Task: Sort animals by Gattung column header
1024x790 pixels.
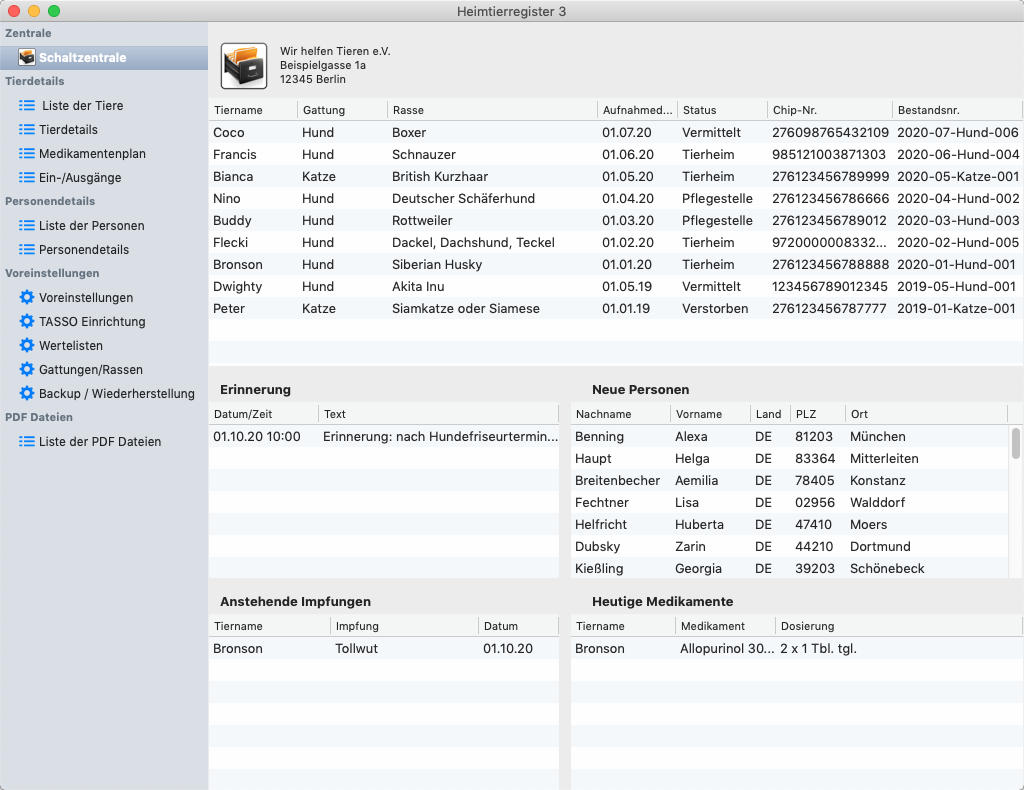Action: pyautogui.click(x=342, y=110)
